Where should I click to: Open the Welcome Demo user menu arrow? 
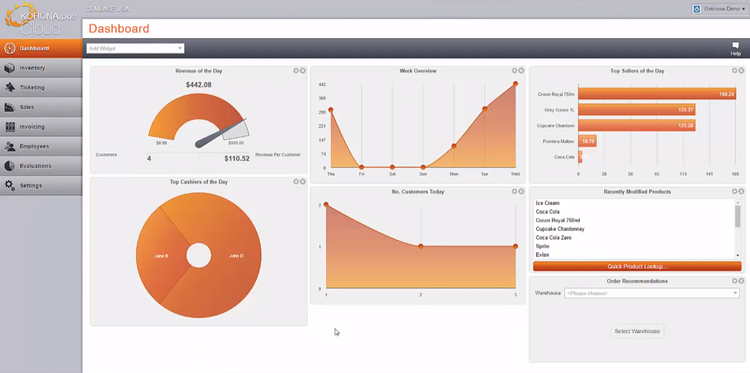743,9
